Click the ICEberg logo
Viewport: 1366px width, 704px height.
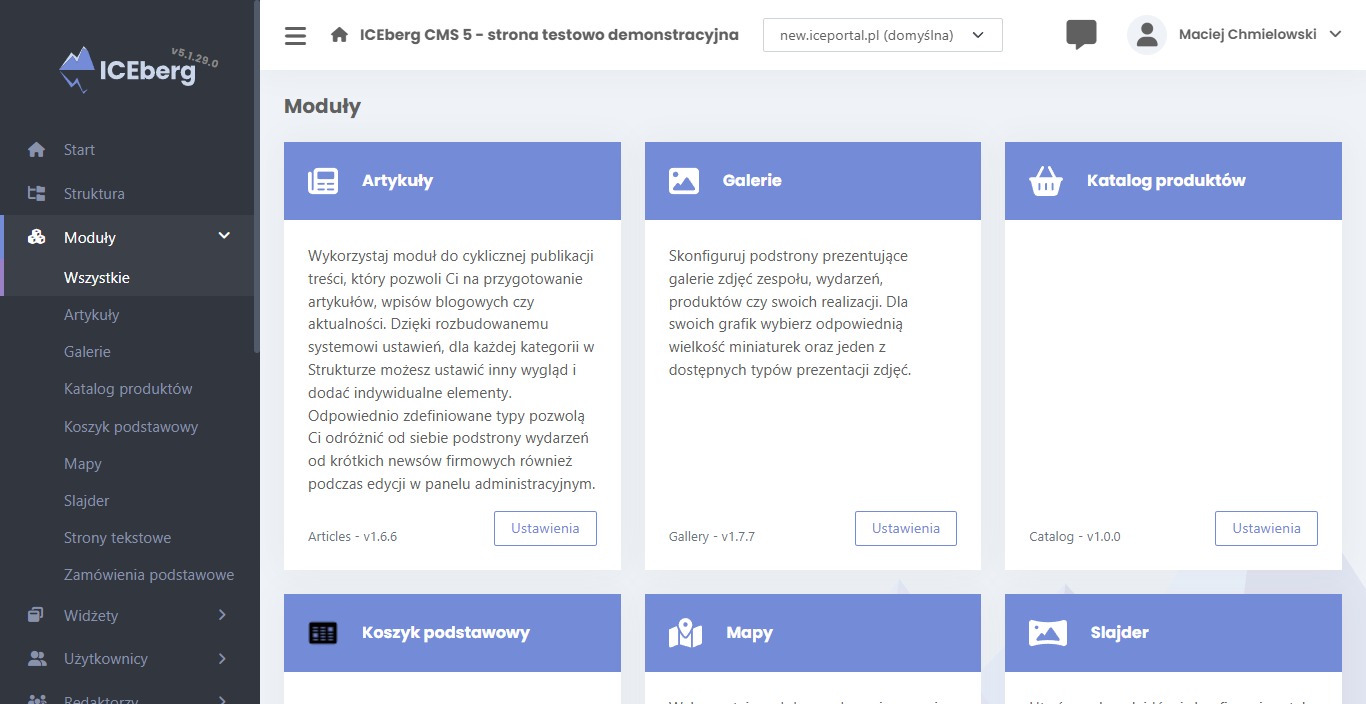coord(138,68)
